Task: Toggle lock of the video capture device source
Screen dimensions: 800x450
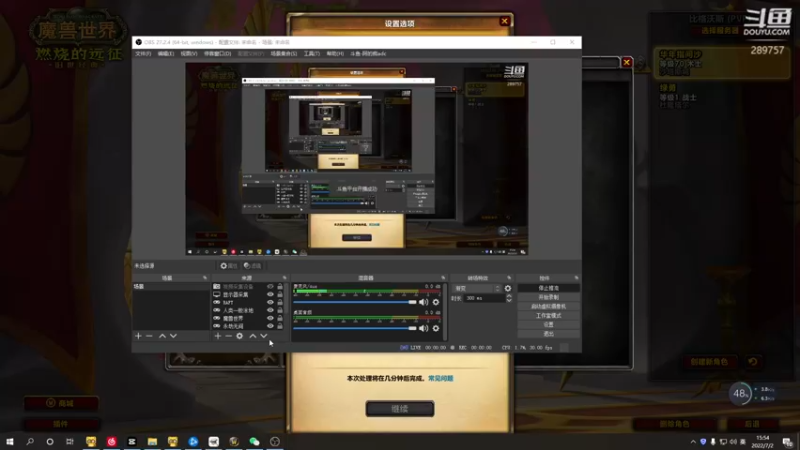Action: [x=280, y=287]
